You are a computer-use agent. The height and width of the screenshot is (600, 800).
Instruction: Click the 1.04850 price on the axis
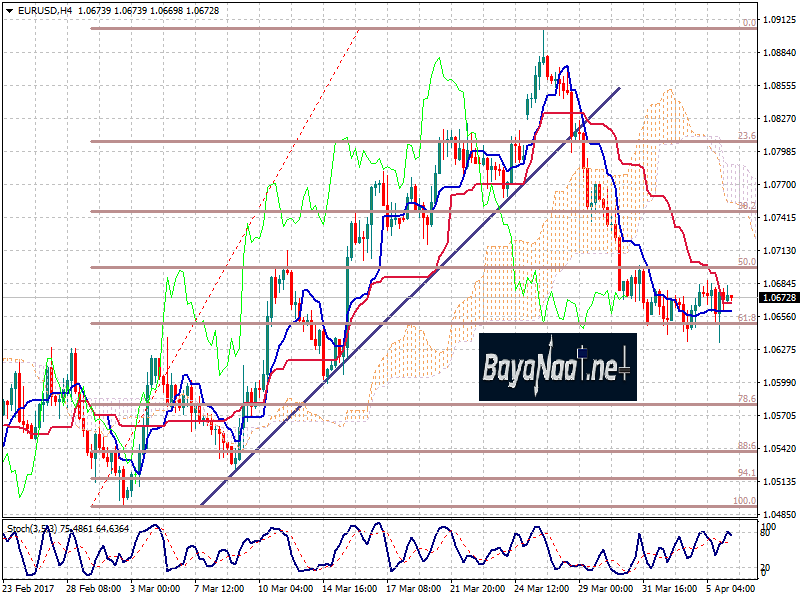tap(778, 513)
